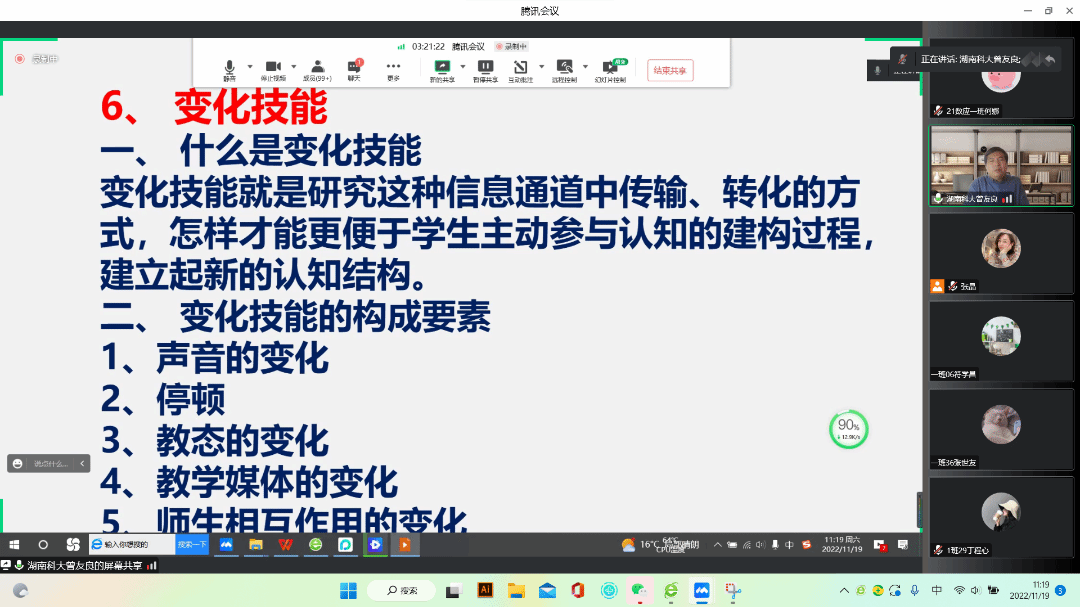Viewport: 1080px width, 607px height.
Task: Open the members (成员) list
Action: click(317, 70)
